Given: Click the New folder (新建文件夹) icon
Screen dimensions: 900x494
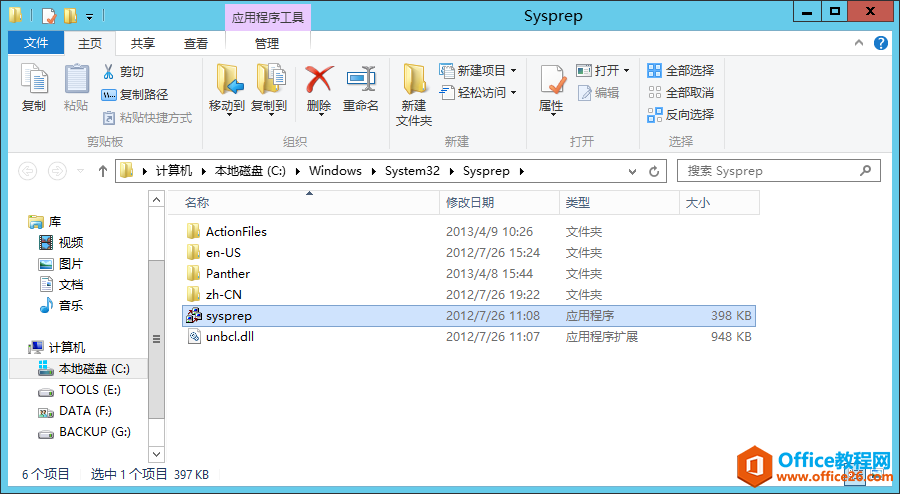Looking at the screenshot, I should click(x=414, y=79).
